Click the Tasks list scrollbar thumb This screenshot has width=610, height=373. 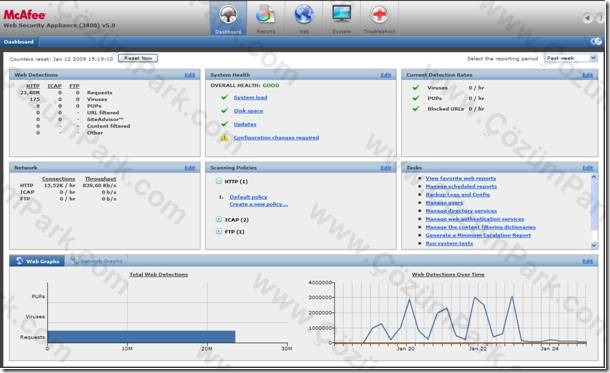(x=594, y=205)
